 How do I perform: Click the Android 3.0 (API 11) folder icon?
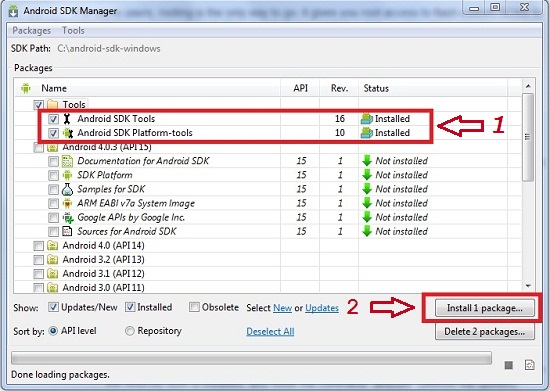coord(52,288)
